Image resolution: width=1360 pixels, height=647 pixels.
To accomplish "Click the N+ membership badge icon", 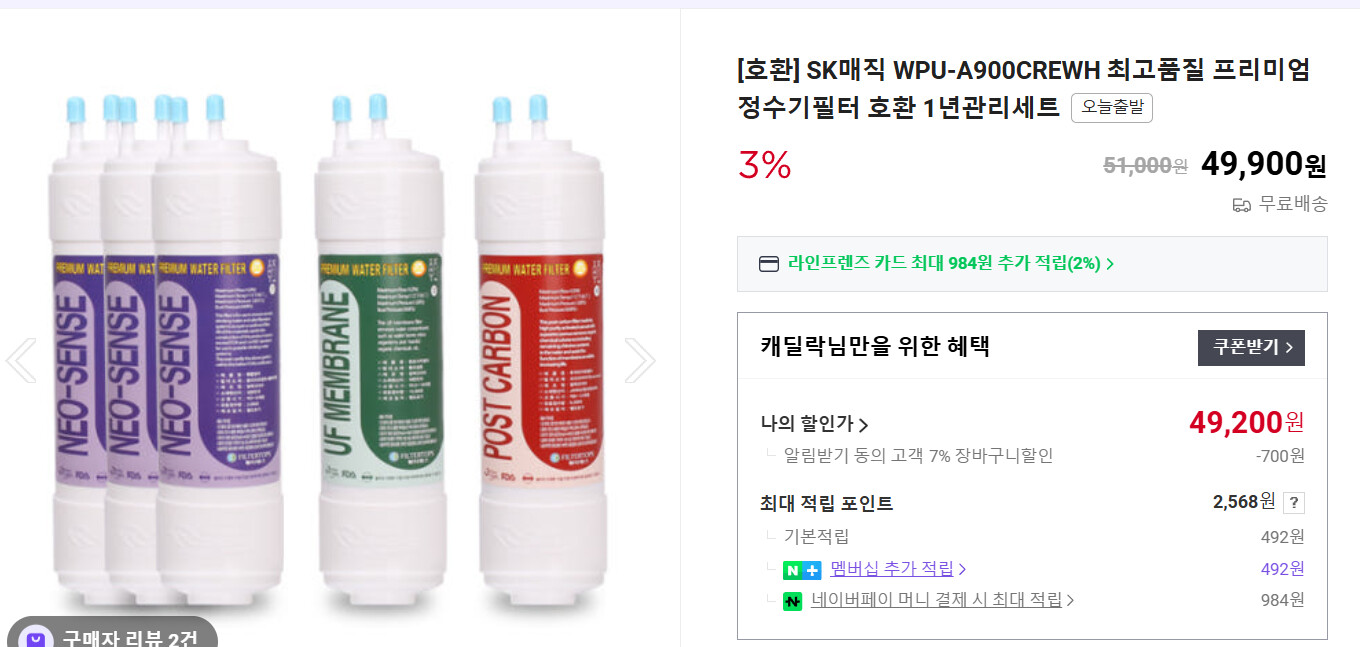I will click(802, 570).
